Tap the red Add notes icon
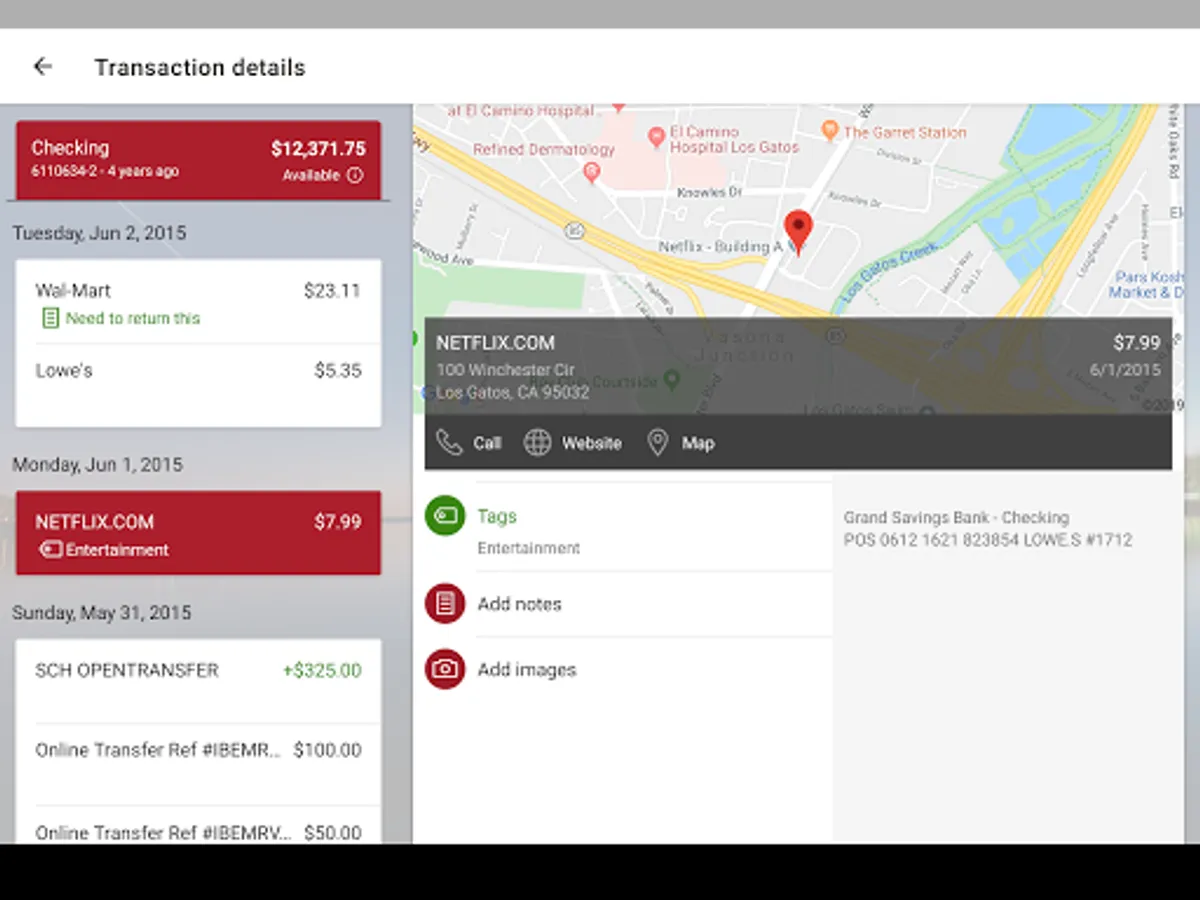The height and width of the screenshot is (900, 1200). click(445, 604)
